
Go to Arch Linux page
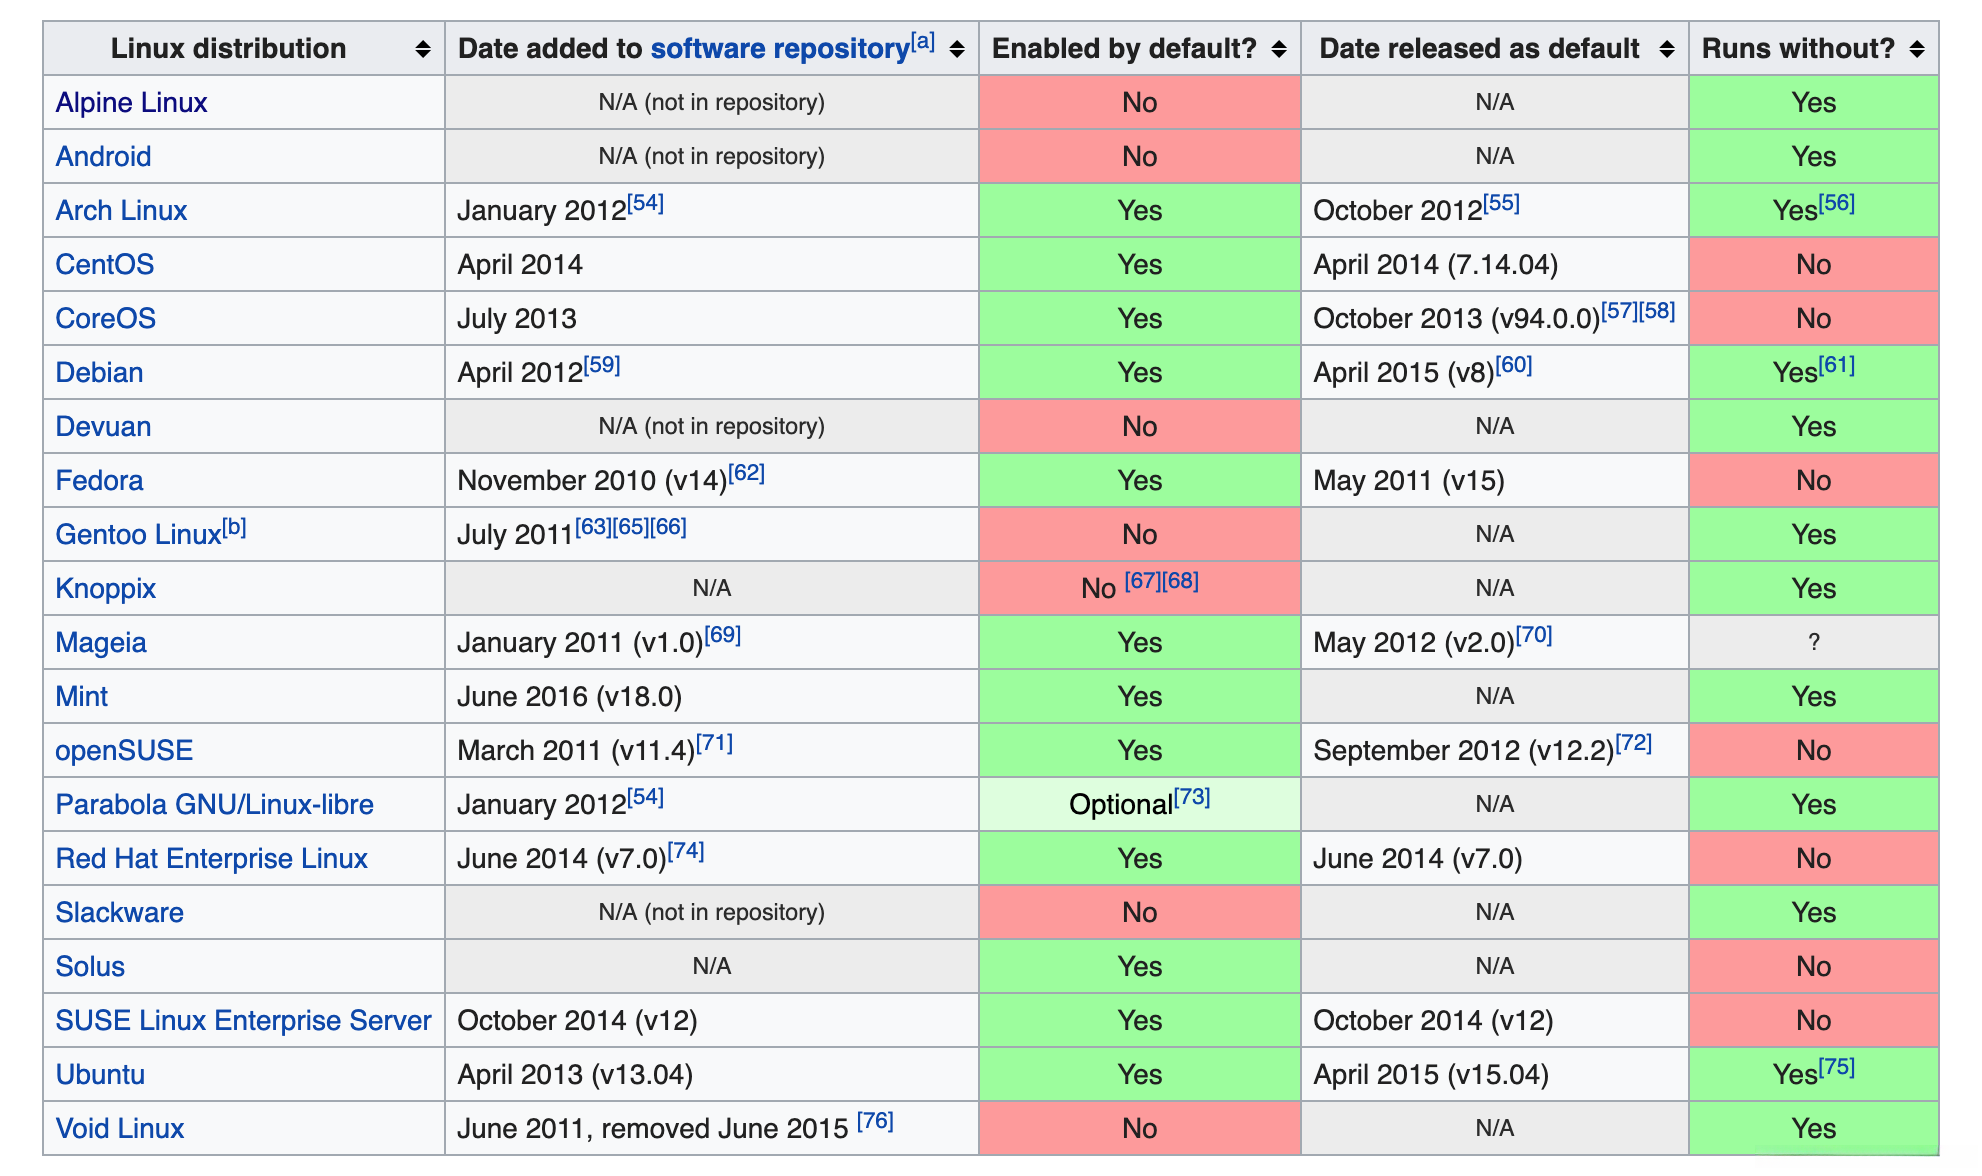(x=121, y=211)
